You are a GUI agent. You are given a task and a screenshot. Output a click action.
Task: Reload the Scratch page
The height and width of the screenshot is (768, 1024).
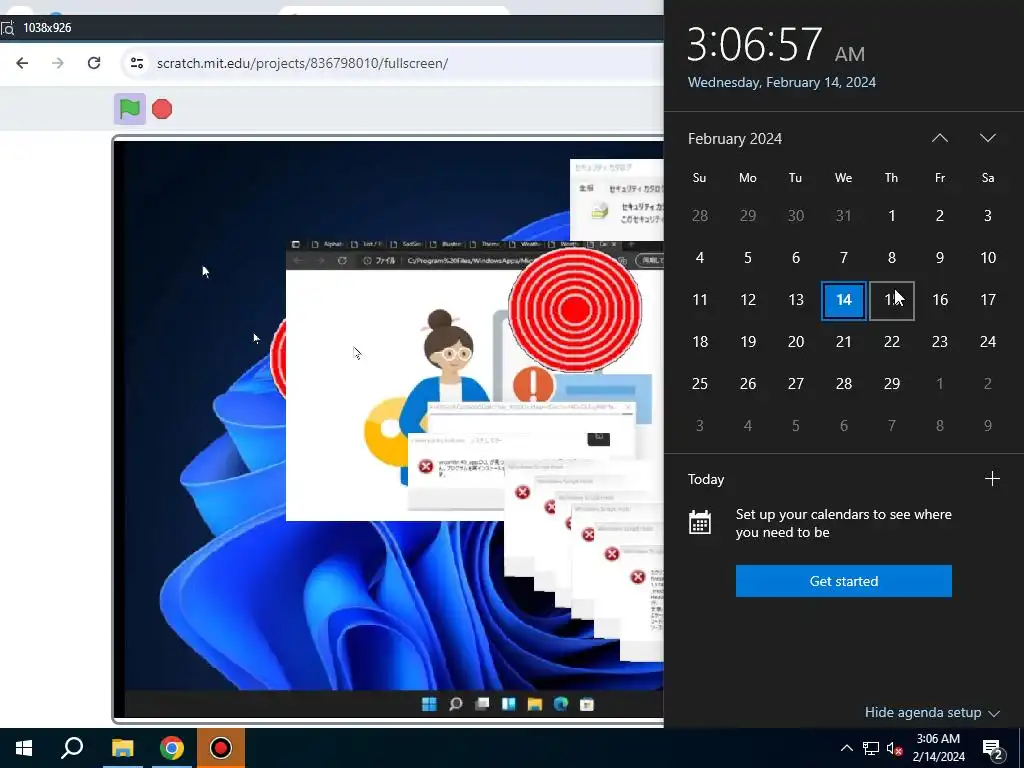coord(94,63)
